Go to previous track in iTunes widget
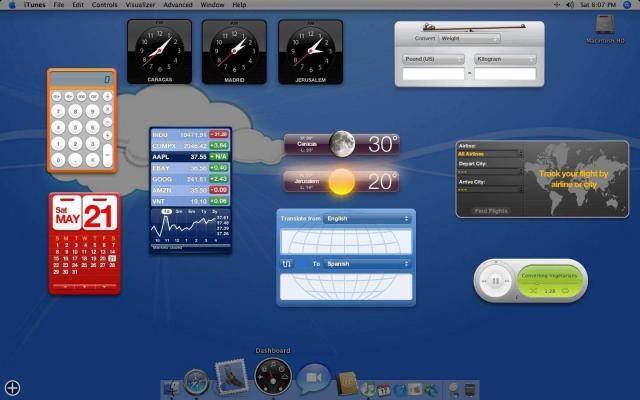Image resolution: width=640 pixels, height=400 pixels. (x=484, y=281)
